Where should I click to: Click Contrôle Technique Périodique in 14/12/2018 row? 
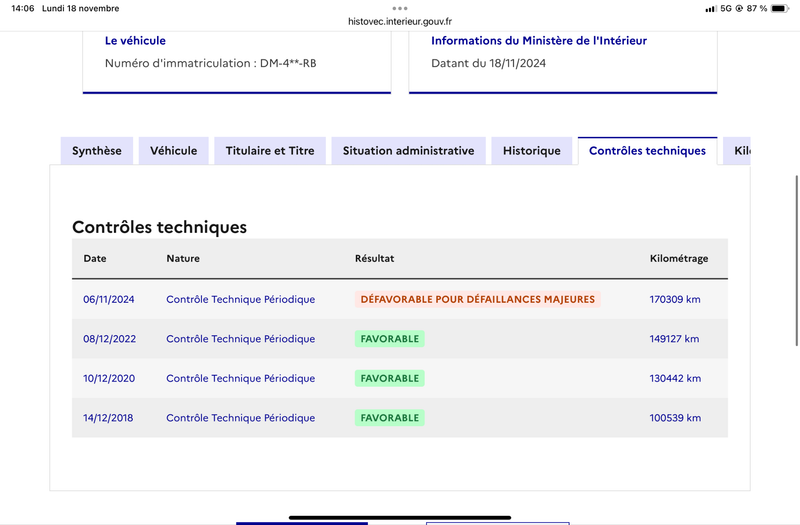240,418
